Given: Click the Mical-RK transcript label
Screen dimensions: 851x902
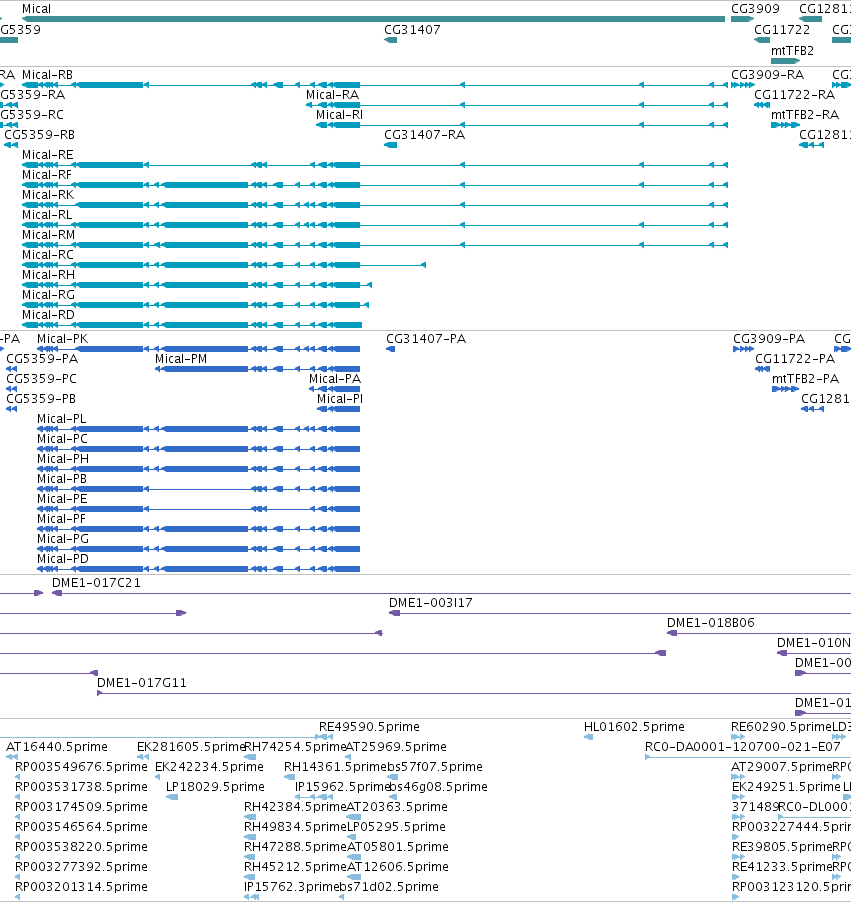Looking at the screenshot, I should click(x=48, y=195).
